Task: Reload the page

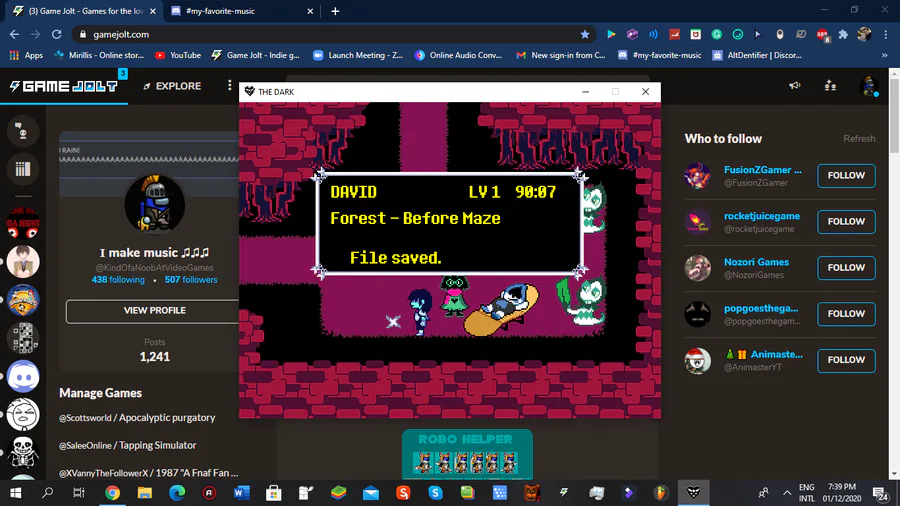Action: coord(56,34)
